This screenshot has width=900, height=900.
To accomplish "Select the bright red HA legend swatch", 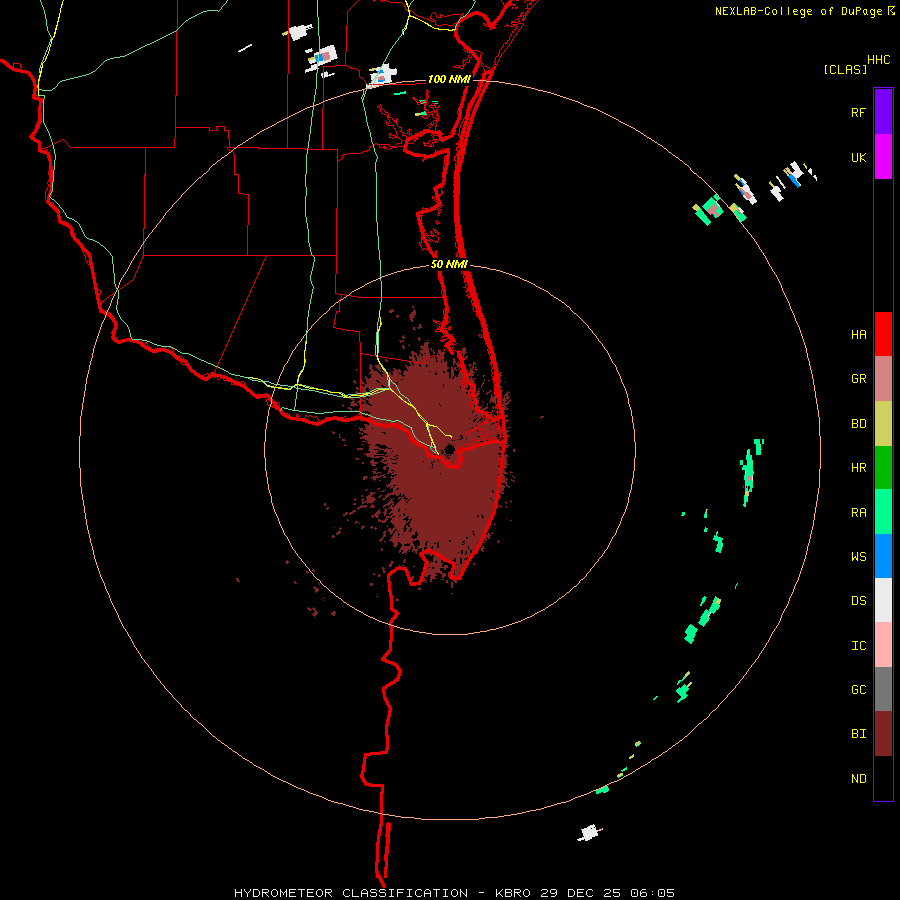I will (883, 334).
